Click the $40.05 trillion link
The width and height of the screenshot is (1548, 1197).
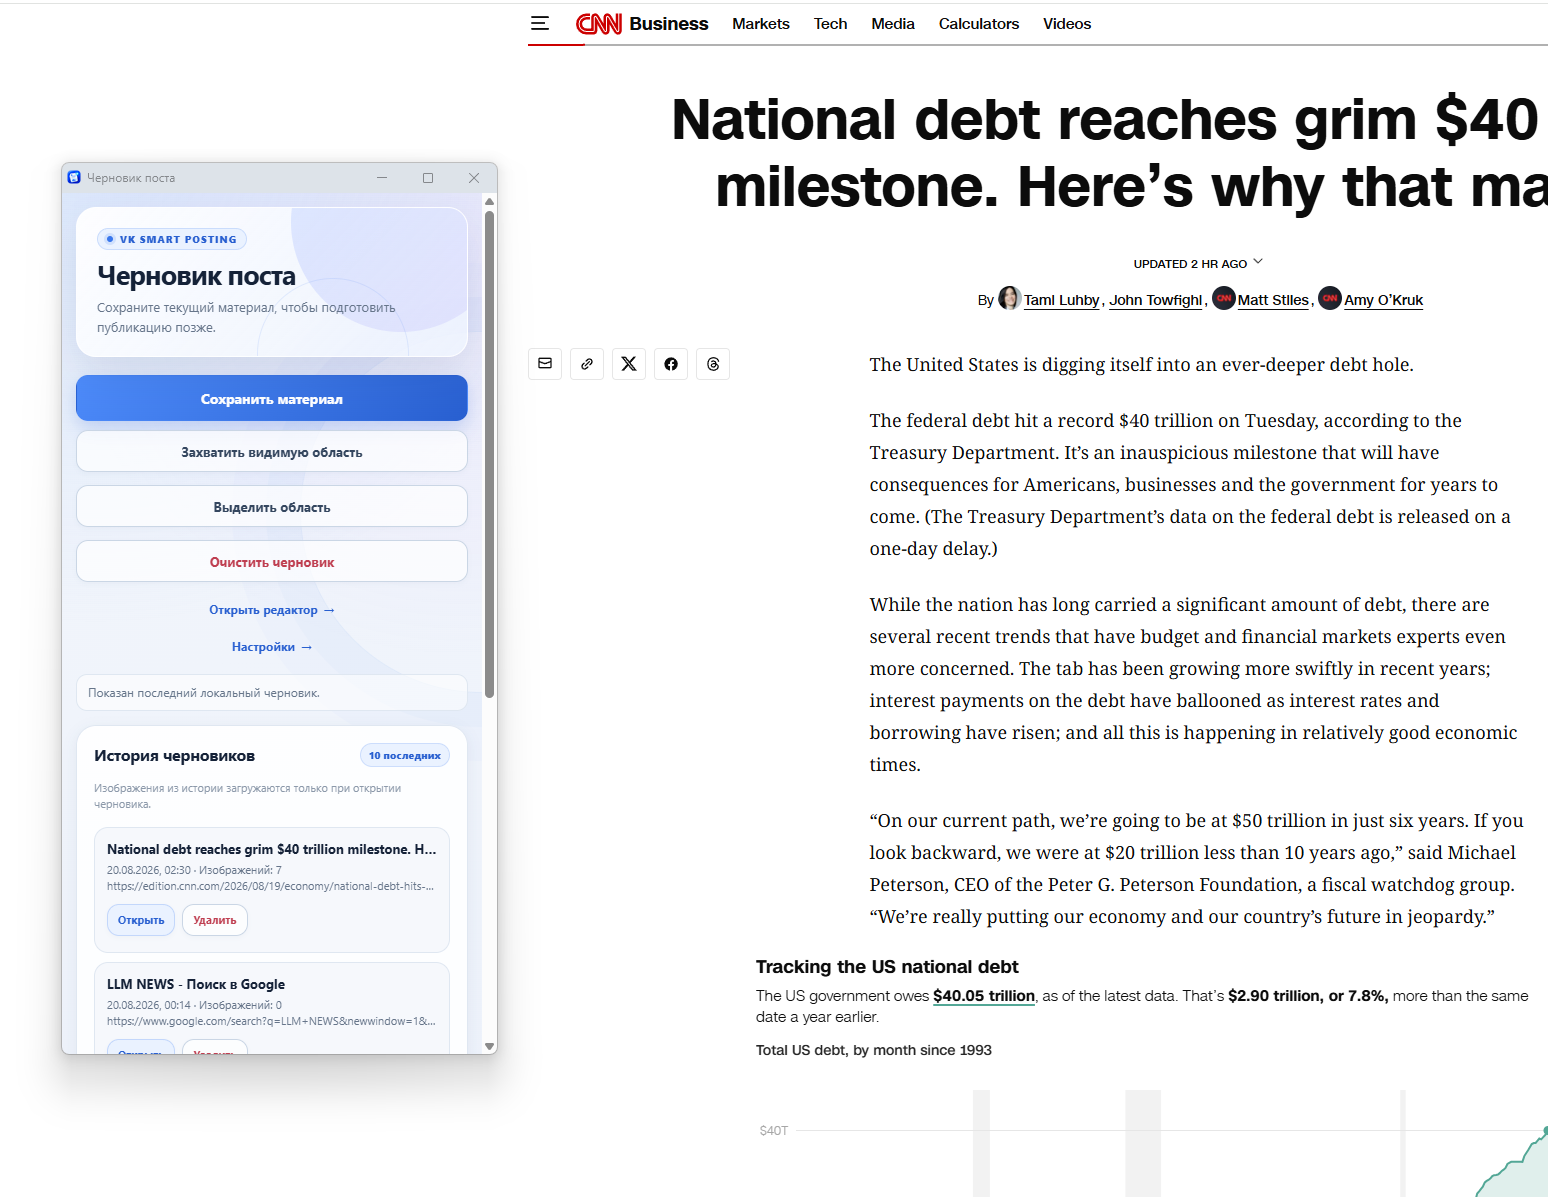984,996
